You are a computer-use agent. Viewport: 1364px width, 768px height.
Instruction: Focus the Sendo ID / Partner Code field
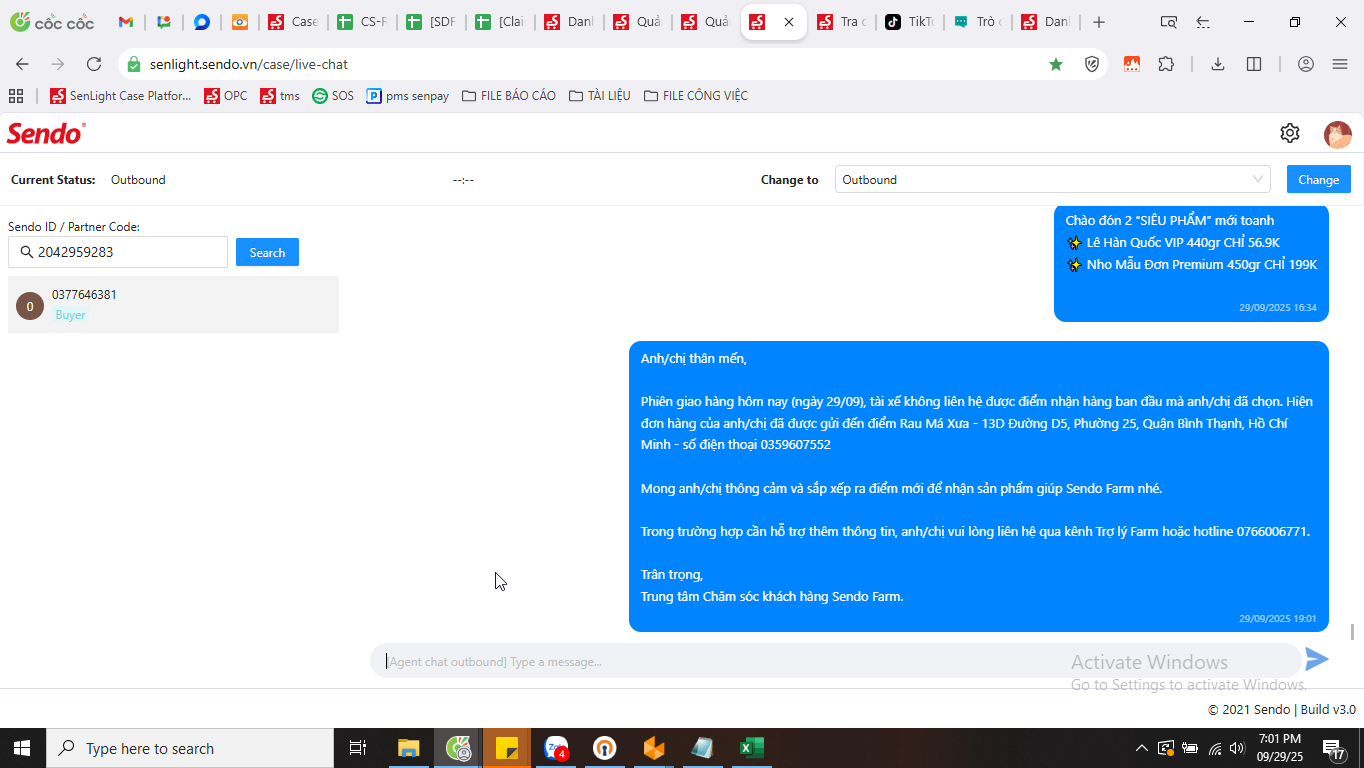pyautogui.click(x=118, y=252)
